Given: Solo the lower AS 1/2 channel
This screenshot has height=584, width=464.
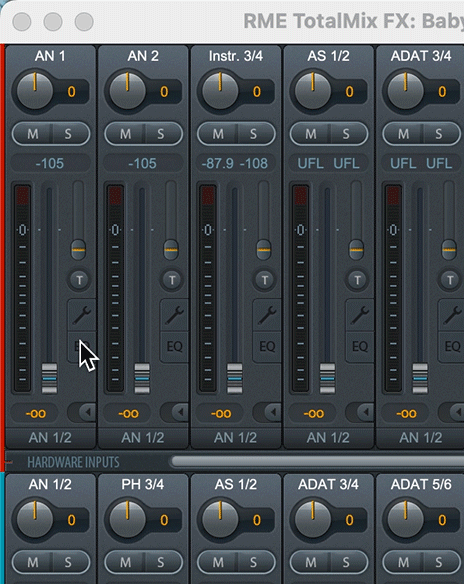Looking at the screenshot, I should [254, 562].
